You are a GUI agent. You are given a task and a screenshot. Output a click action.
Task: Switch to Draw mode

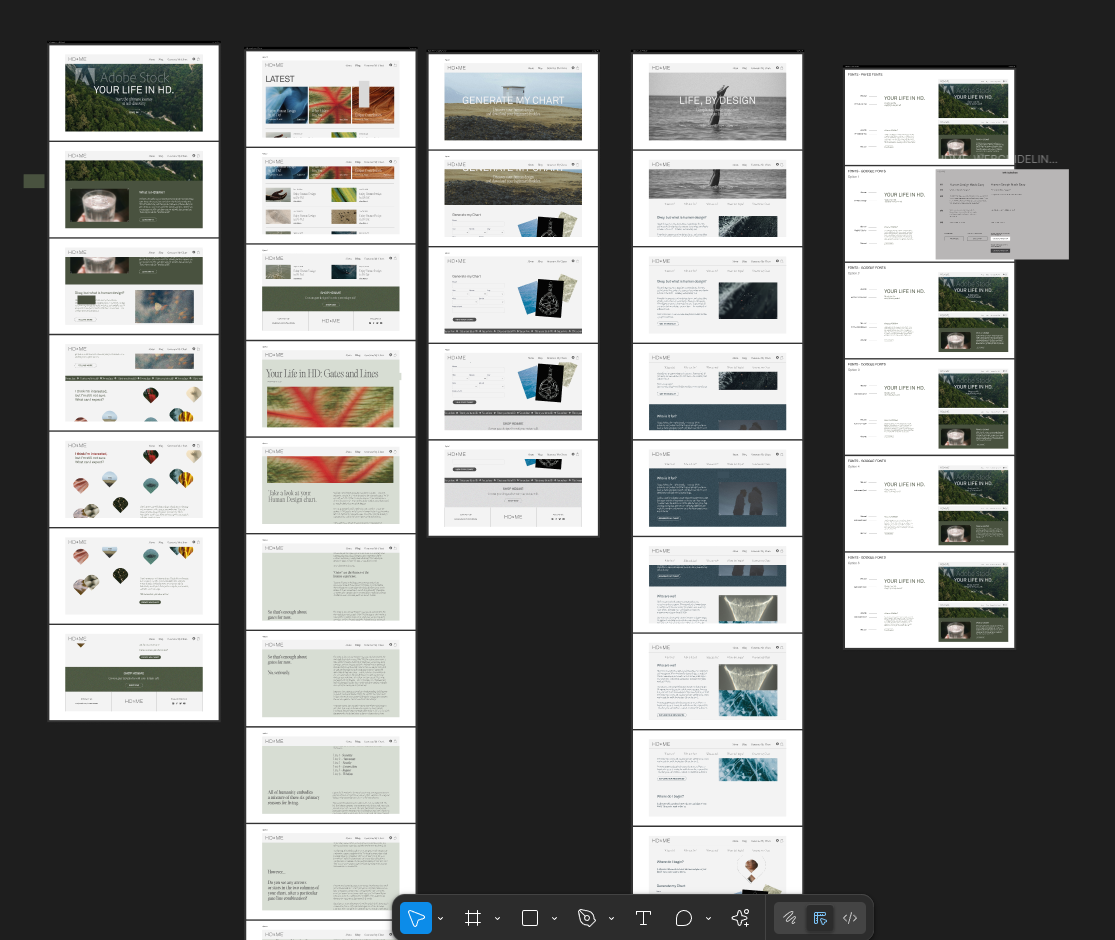790,918
